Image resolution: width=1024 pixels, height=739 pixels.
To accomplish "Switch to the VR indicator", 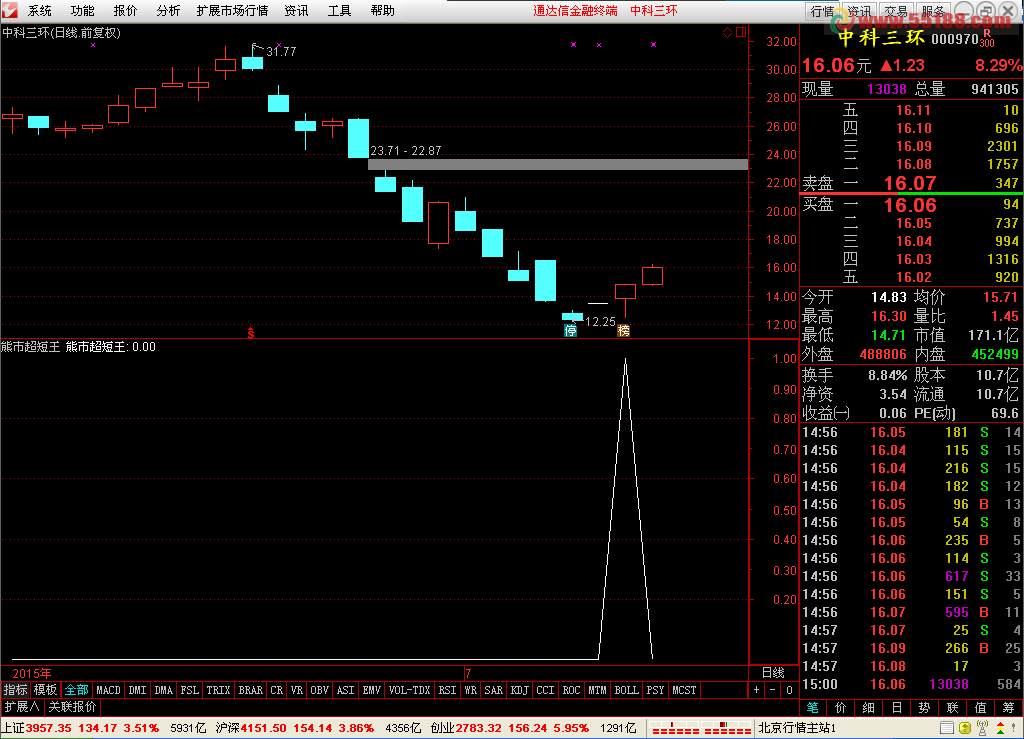I will click(x=297, y=689).
